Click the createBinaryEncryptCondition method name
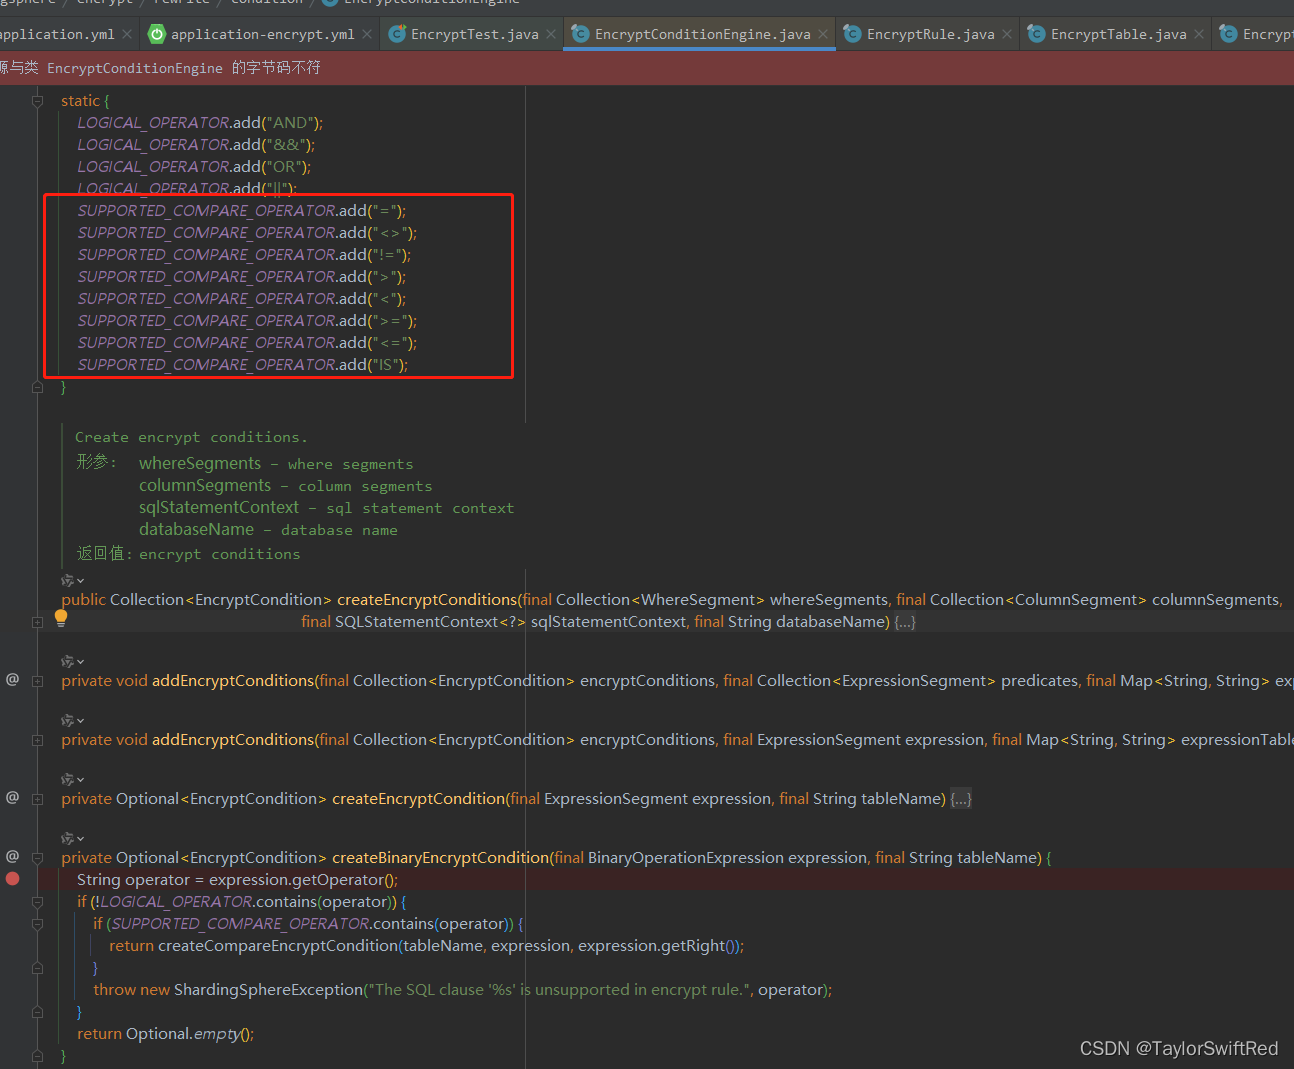The height and width of the screenshot is (1069, 1294). tap(441, 857)
